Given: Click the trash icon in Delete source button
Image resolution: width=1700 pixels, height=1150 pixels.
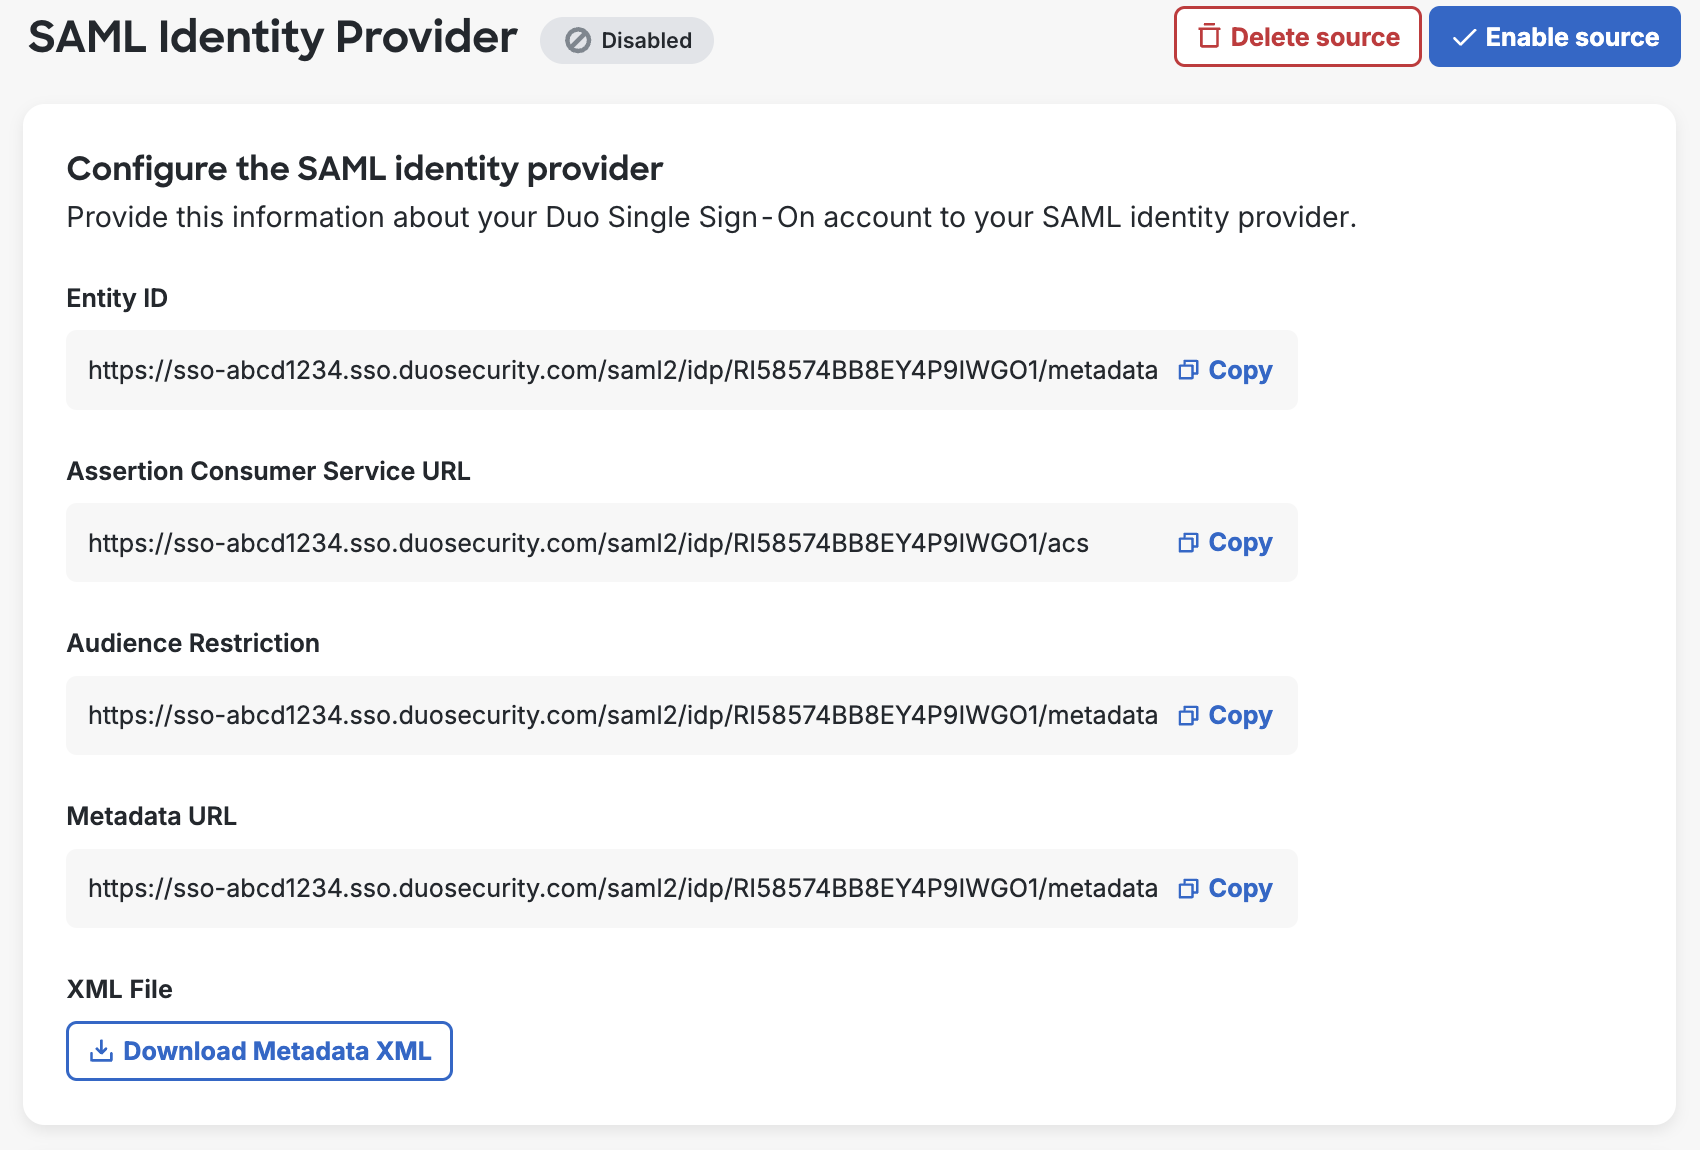Looking at the screenshot, I should point(1209,36).
